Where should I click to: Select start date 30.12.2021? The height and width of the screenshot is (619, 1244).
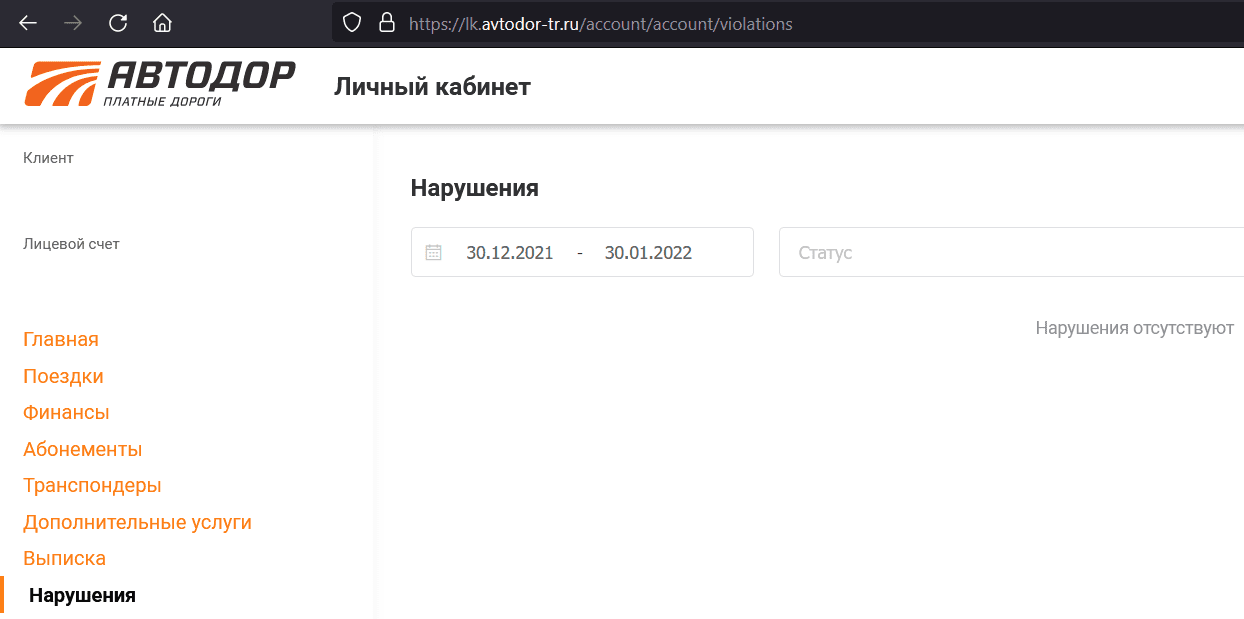click(509, 253)
